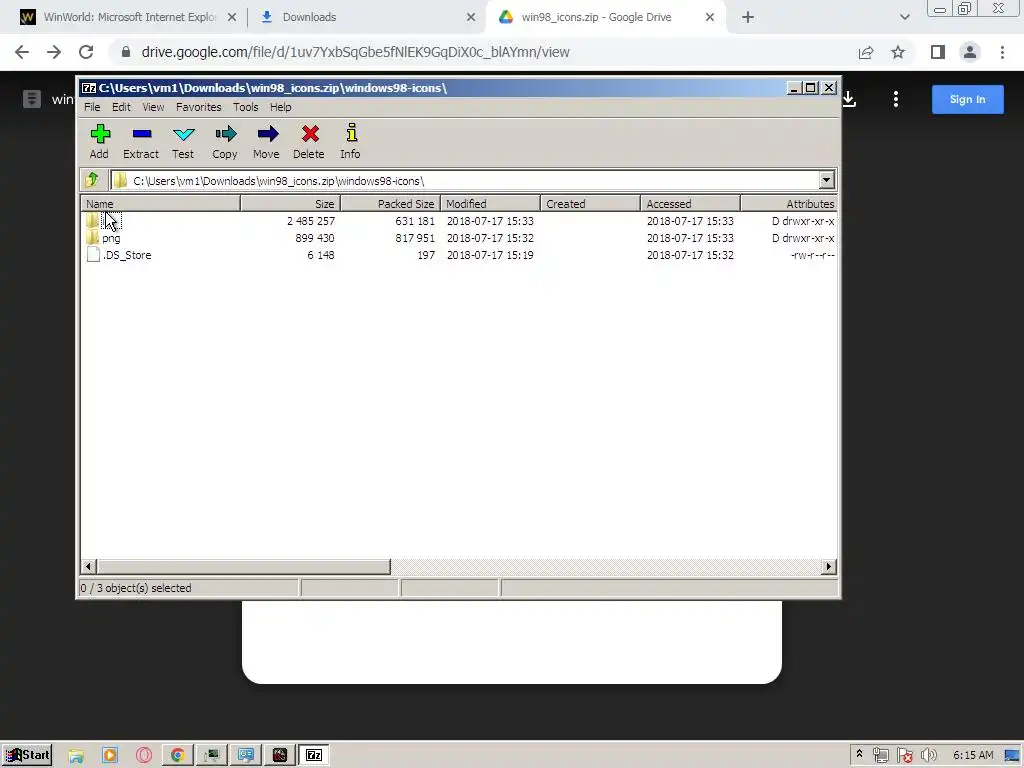Viewport: 1024px width, 768px height.
Task: Close the Downloads browser tab
Action: [x=471, y=18]
